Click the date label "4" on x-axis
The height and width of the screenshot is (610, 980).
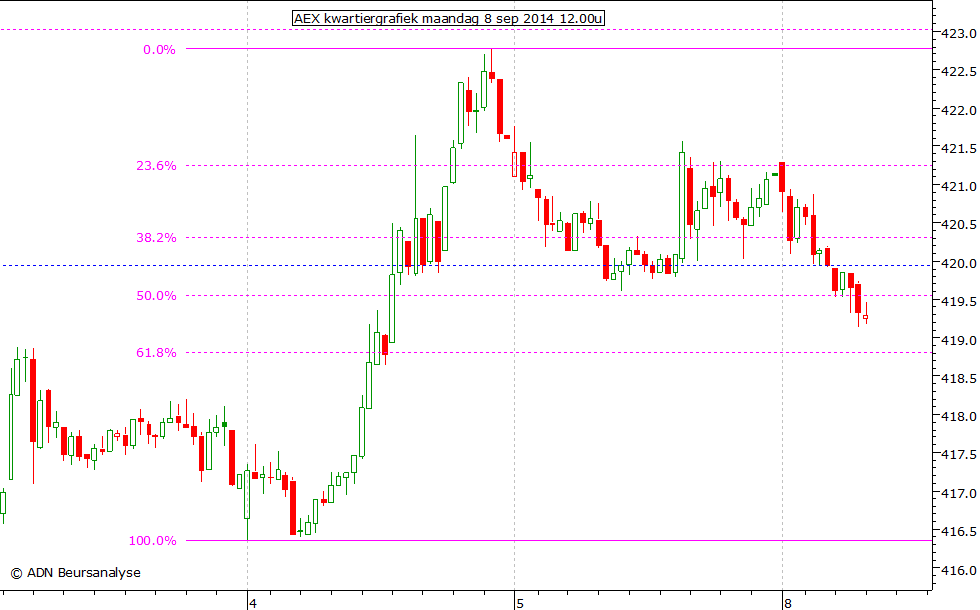(x=255, y=603)
